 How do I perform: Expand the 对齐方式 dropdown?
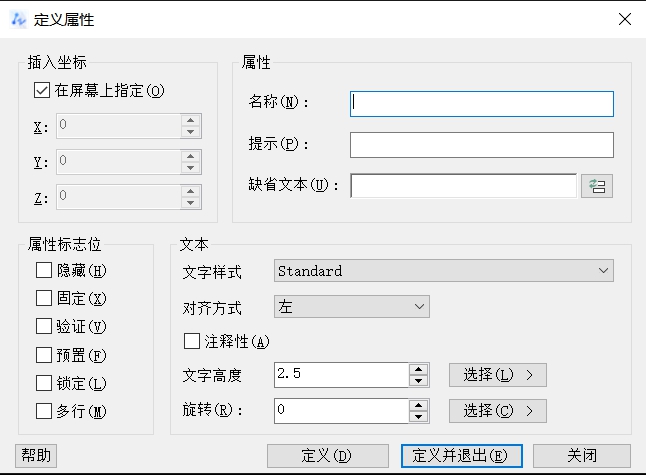(351, 307)
